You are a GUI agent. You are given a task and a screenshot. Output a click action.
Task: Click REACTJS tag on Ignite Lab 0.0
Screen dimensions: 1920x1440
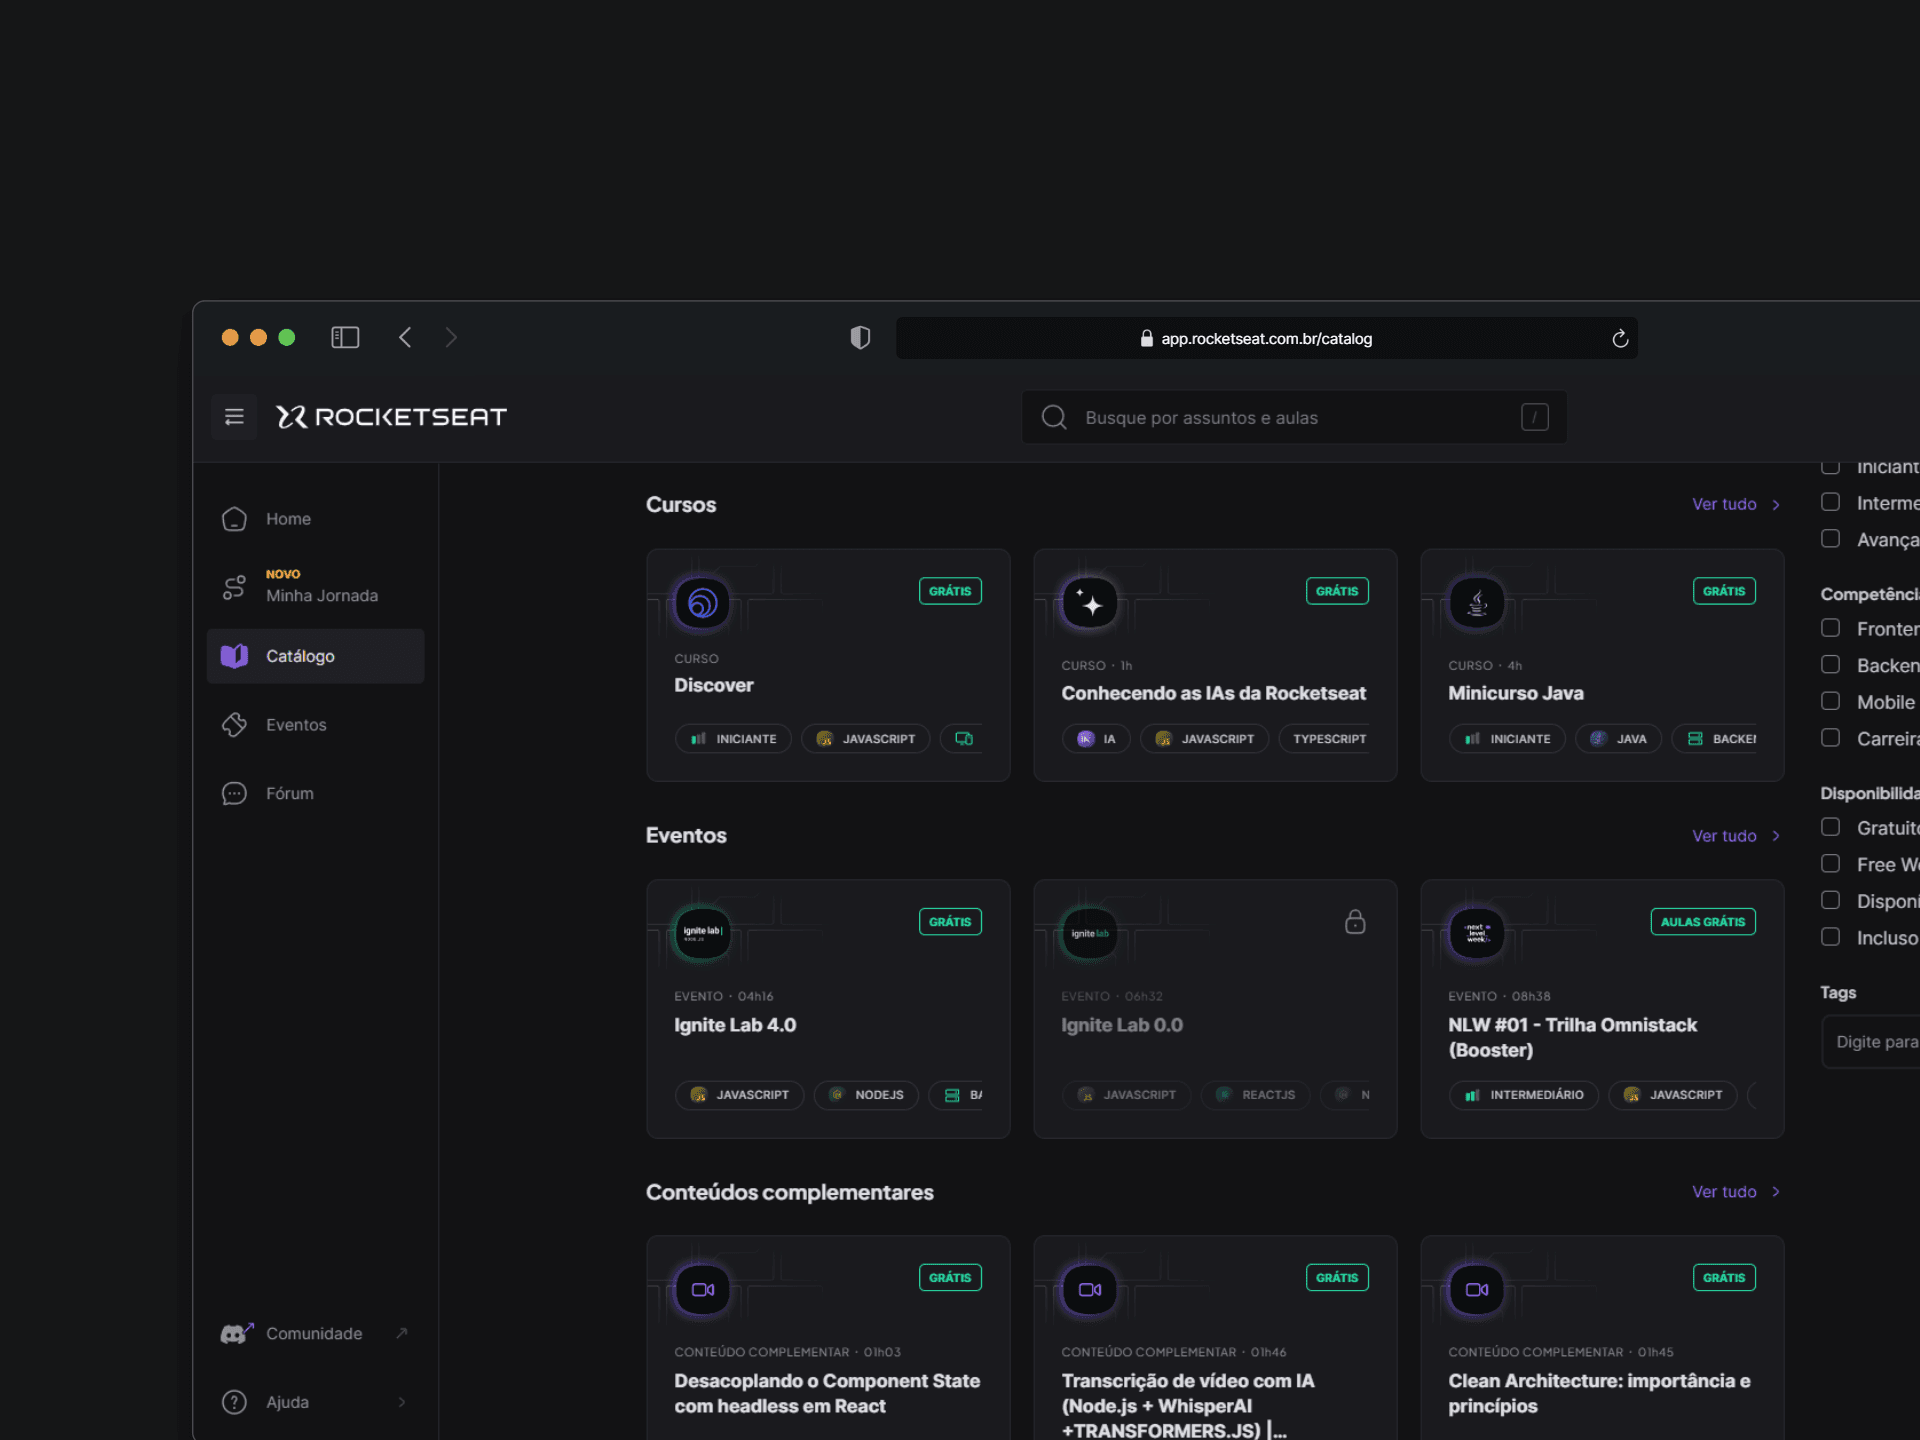(x=1255, y=1095)
